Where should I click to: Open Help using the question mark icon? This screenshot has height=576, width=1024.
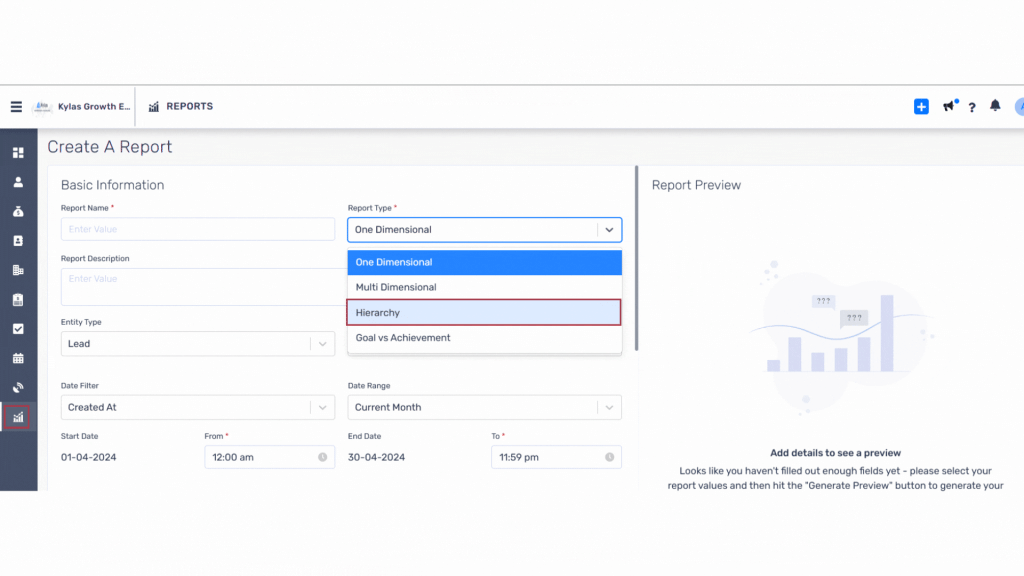[971, 106]
